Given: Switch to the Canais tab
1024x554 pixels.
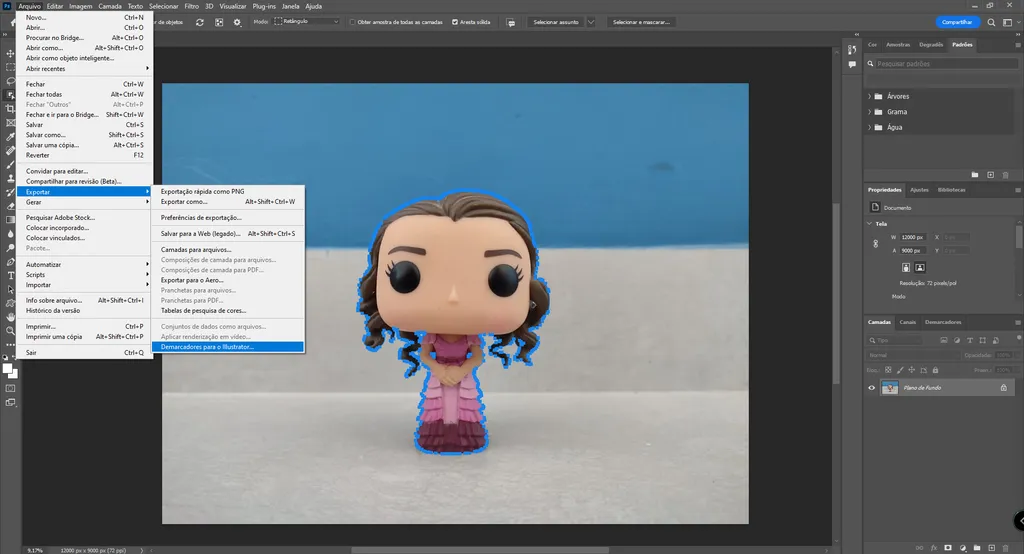Looking at the screenshot, I should point(908,322).
